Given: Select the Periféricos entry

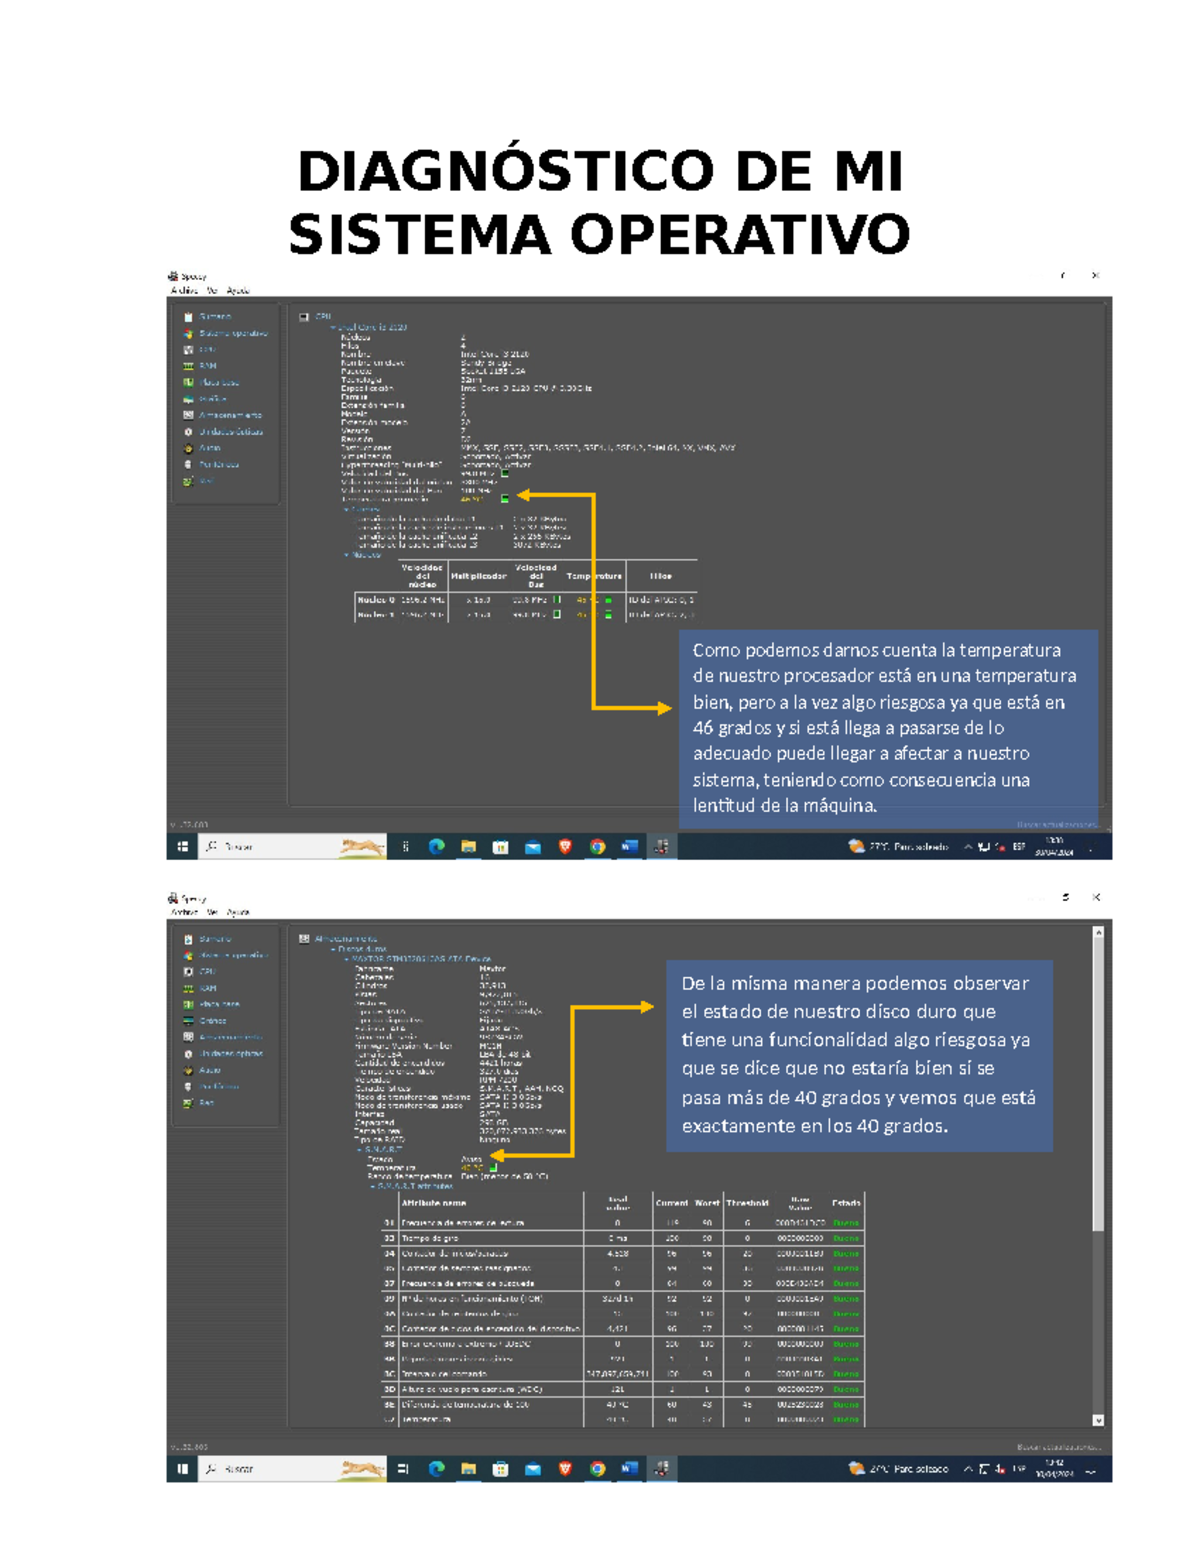Looking at the screenshot, I should pyautogui.click(x=217, y=464).
